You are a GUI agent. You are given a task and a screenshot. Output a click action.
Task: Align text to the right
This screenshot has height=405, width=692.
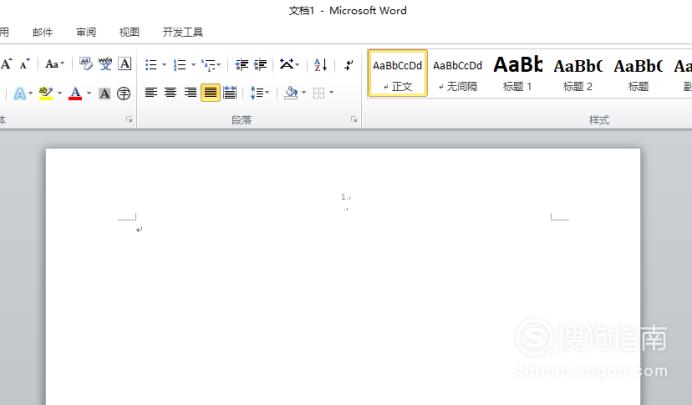click(190, 93)
